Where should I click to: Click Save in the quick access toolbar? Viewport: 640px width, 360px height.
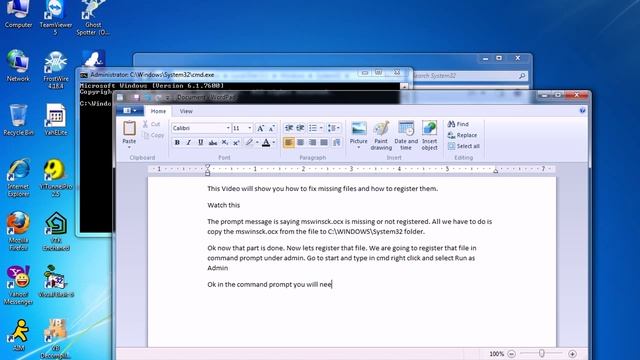tap(137, 98)
